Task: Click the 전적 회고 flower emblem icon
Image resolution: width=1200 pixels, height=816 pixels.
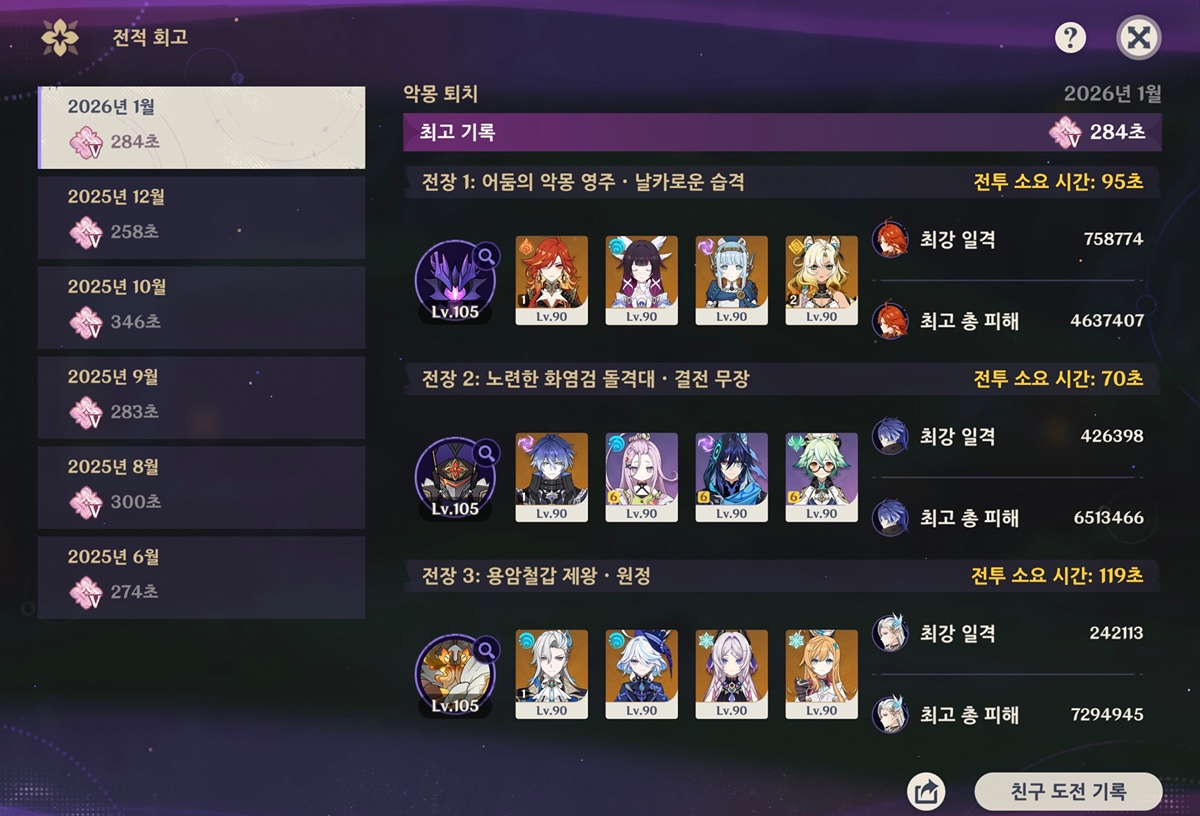Action: (x=60, y=39)
